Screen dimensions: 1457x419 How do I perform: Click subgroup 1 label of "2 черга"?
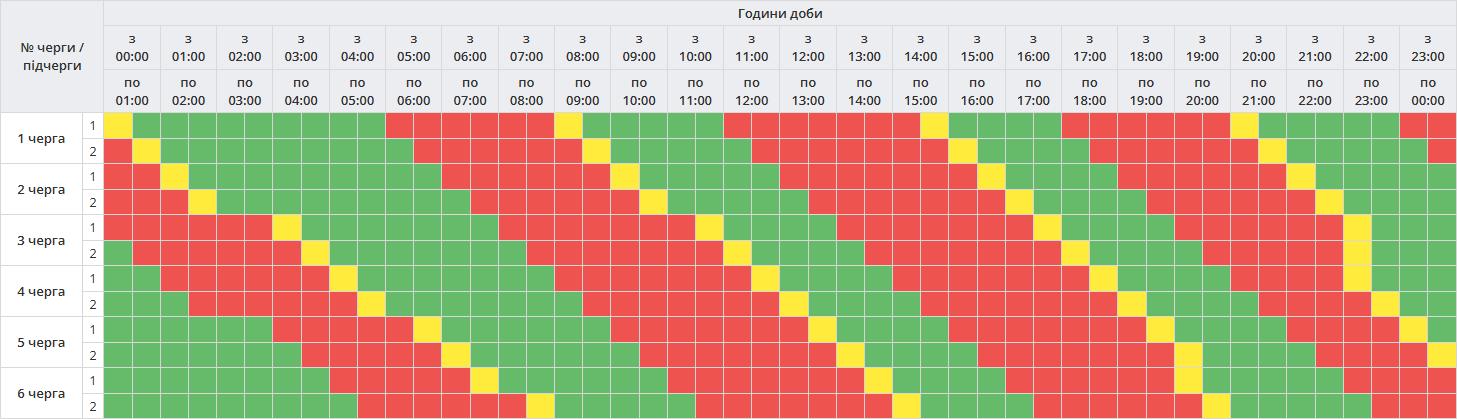pos(93,177)
